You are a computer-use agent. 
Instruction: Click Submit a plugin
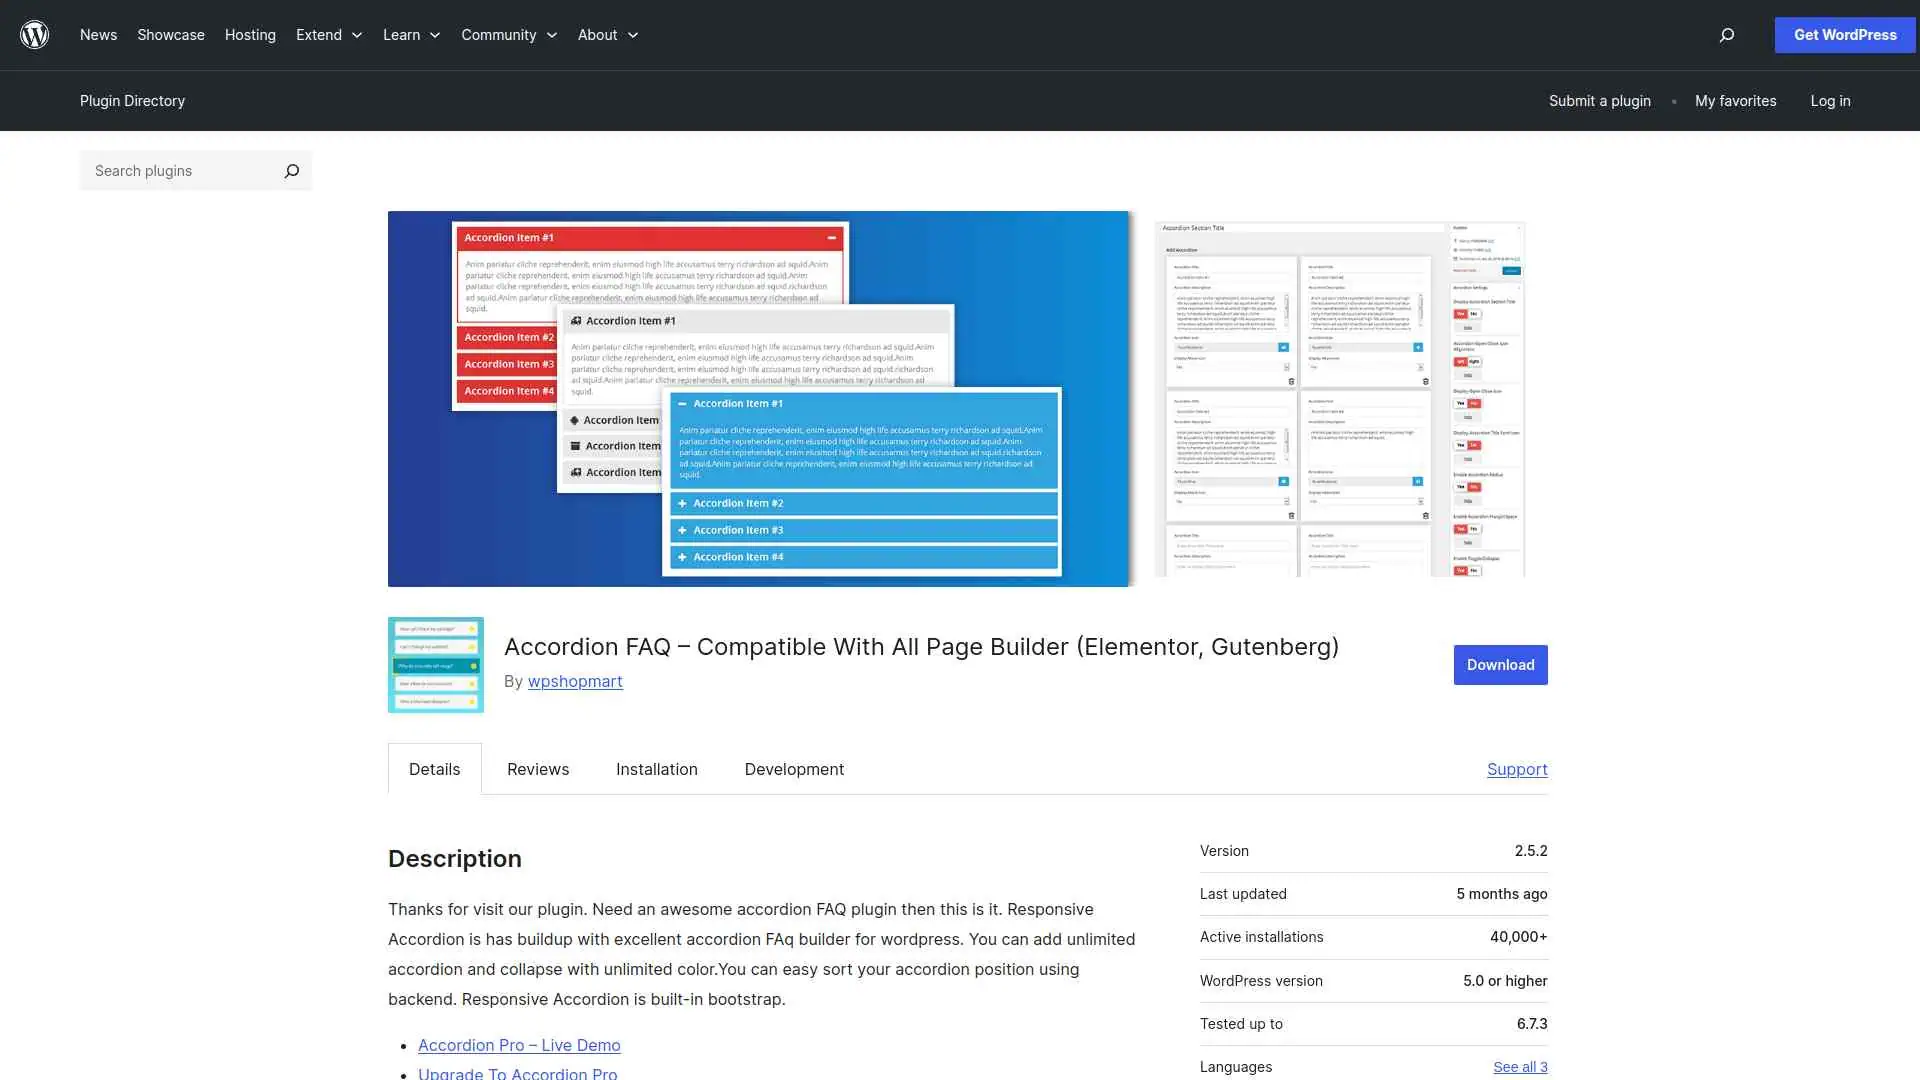click(x=1599, y=101)
